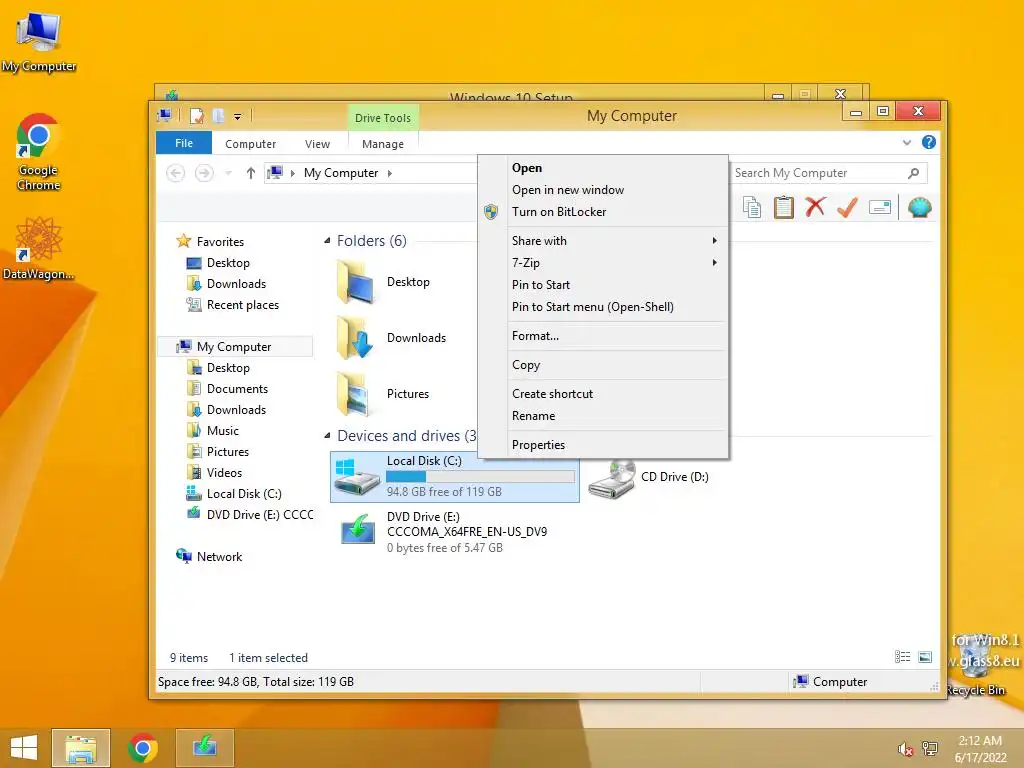This screenshot has height=768, width=1024.
Task: Open My Computer desktop icon
Action: (x=38, y=40)
